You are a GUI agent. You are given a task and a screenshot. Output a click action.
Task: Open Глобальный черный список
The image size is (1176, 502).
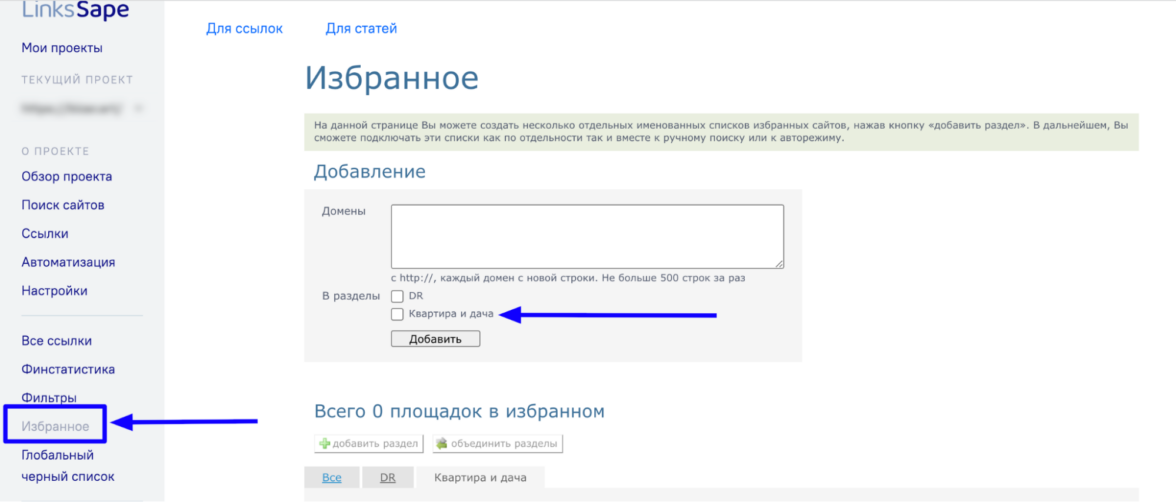(x=68, y=466)
